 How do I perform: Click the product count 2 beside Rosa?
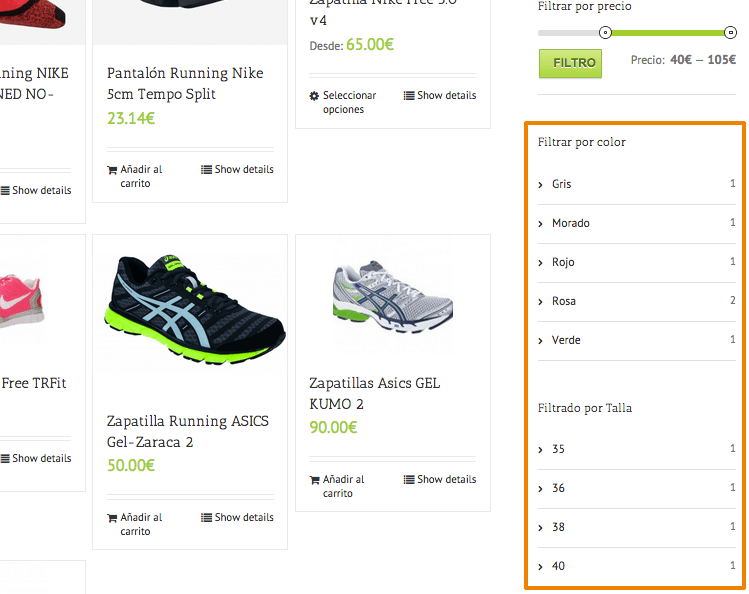[733, 300]
